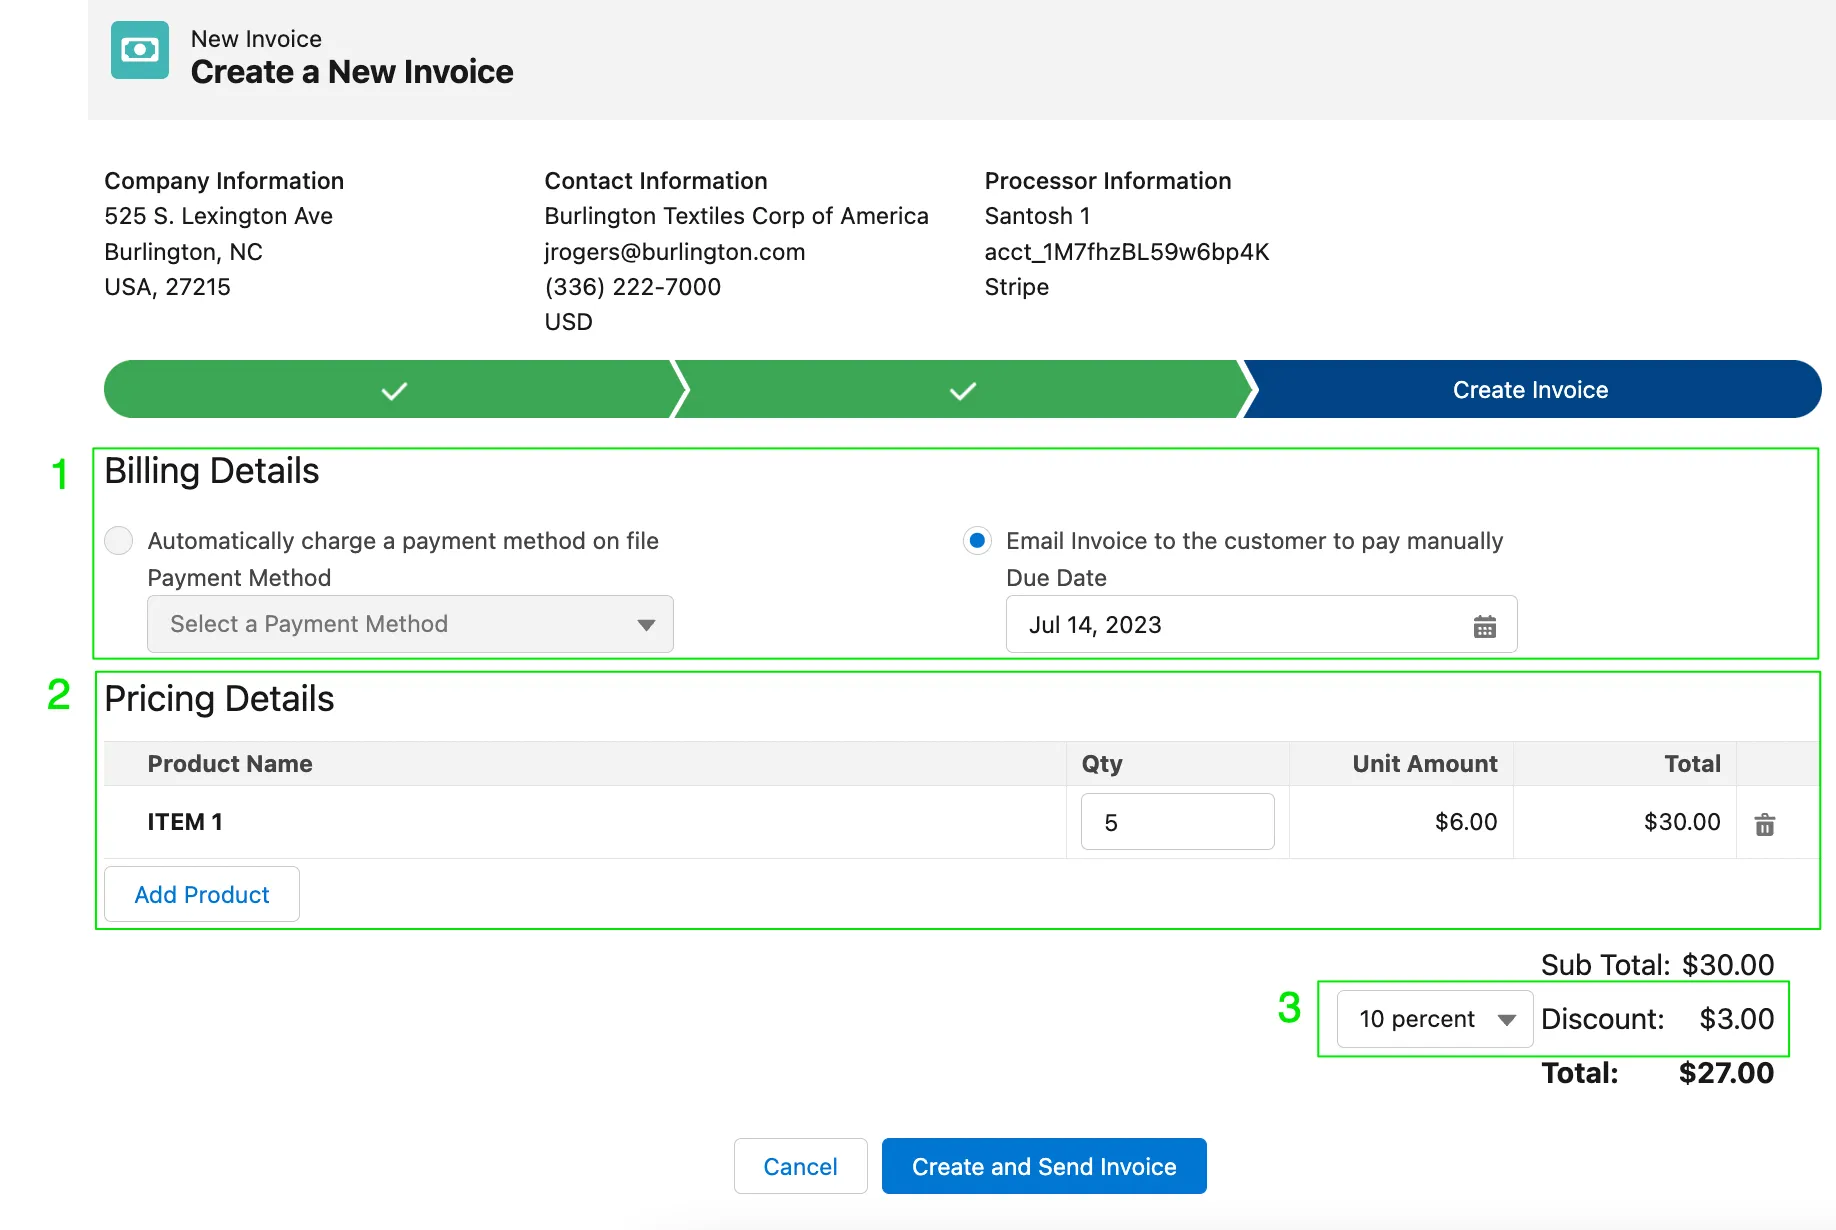Click the Billing Details heading

click(212, 471)
